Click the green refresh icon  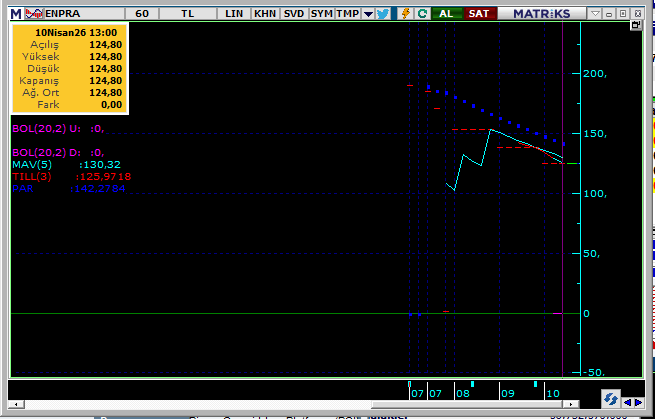[x=422, y=14]
